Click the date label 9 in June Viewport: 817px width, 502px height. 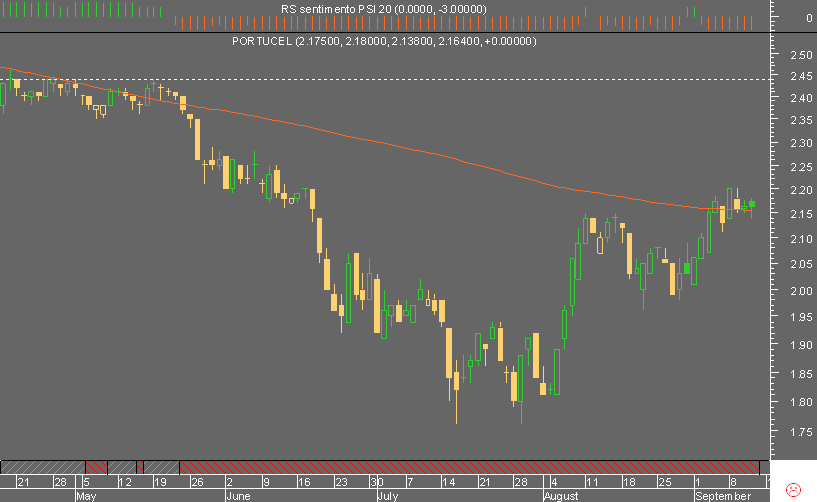(x=266, y=482)
